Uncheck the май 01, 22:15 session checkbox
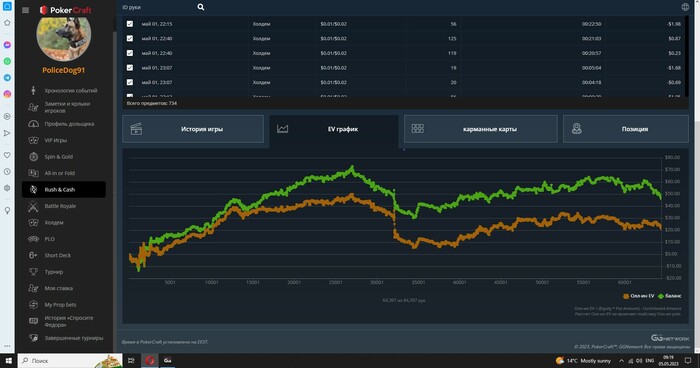The width and height of the screenshot is (700, 368). pos(130,24)
